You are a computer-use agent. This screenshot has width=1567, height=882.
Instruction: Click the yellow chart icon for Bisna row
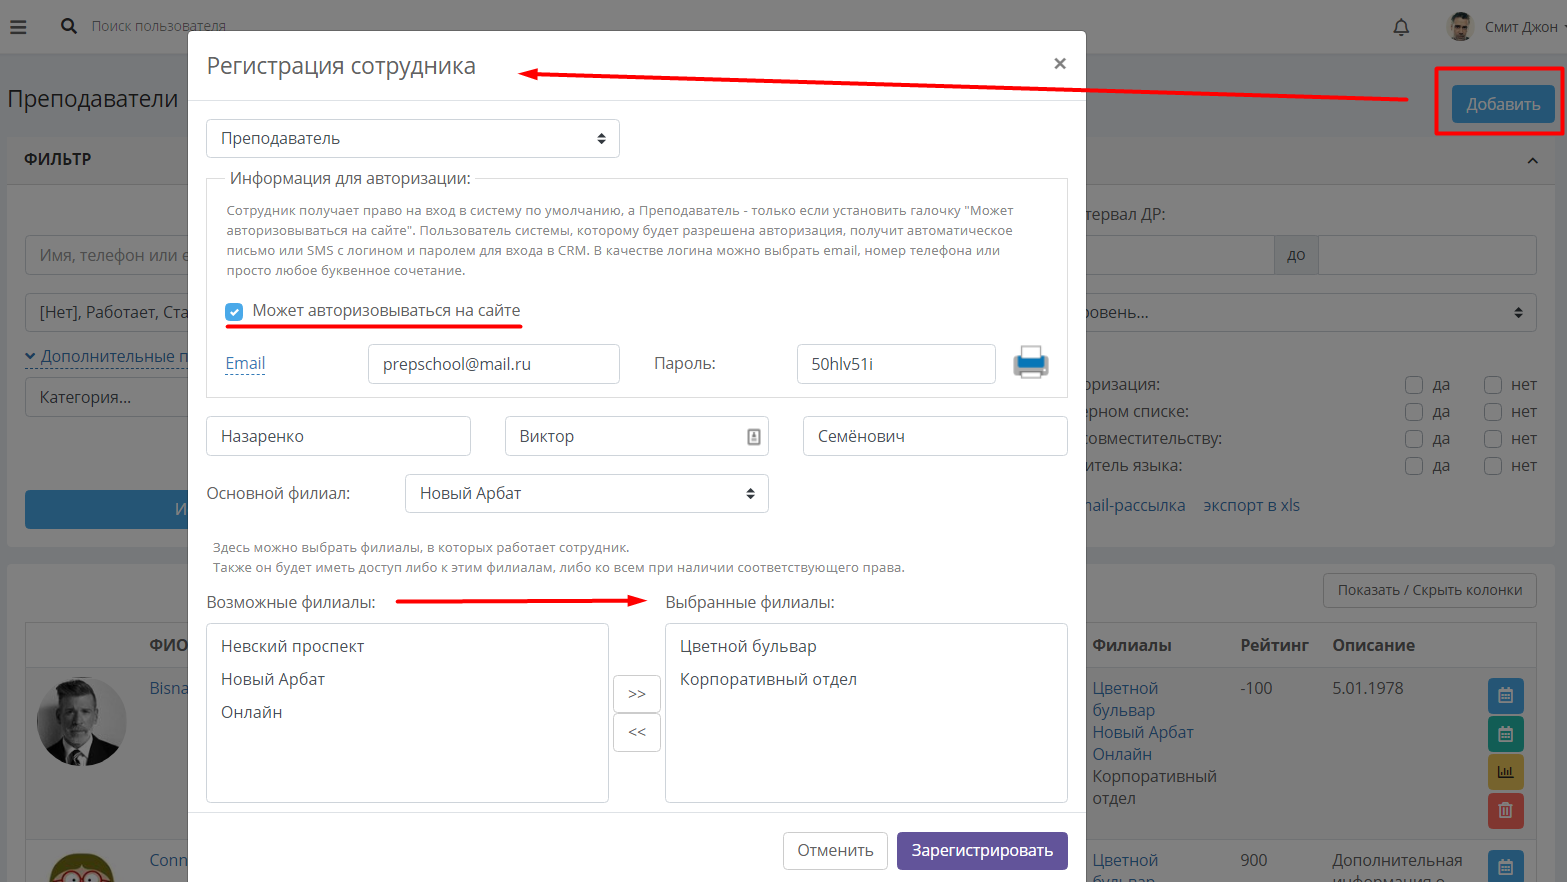tap(1505, 772)
